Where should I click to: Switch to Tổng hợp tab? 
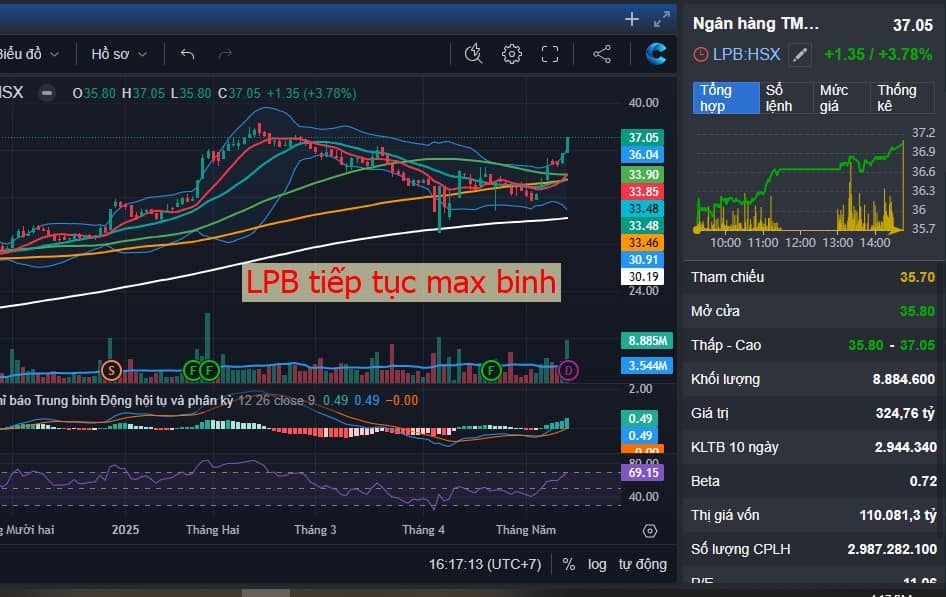point(726,98)
